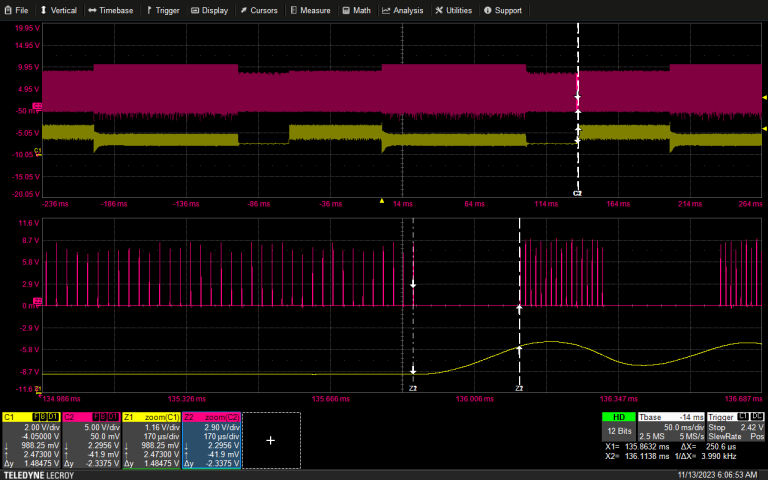This screenshot has height=480, width=768.
Task: Click the Measure menu icon
Action: (x=294, y=10)
